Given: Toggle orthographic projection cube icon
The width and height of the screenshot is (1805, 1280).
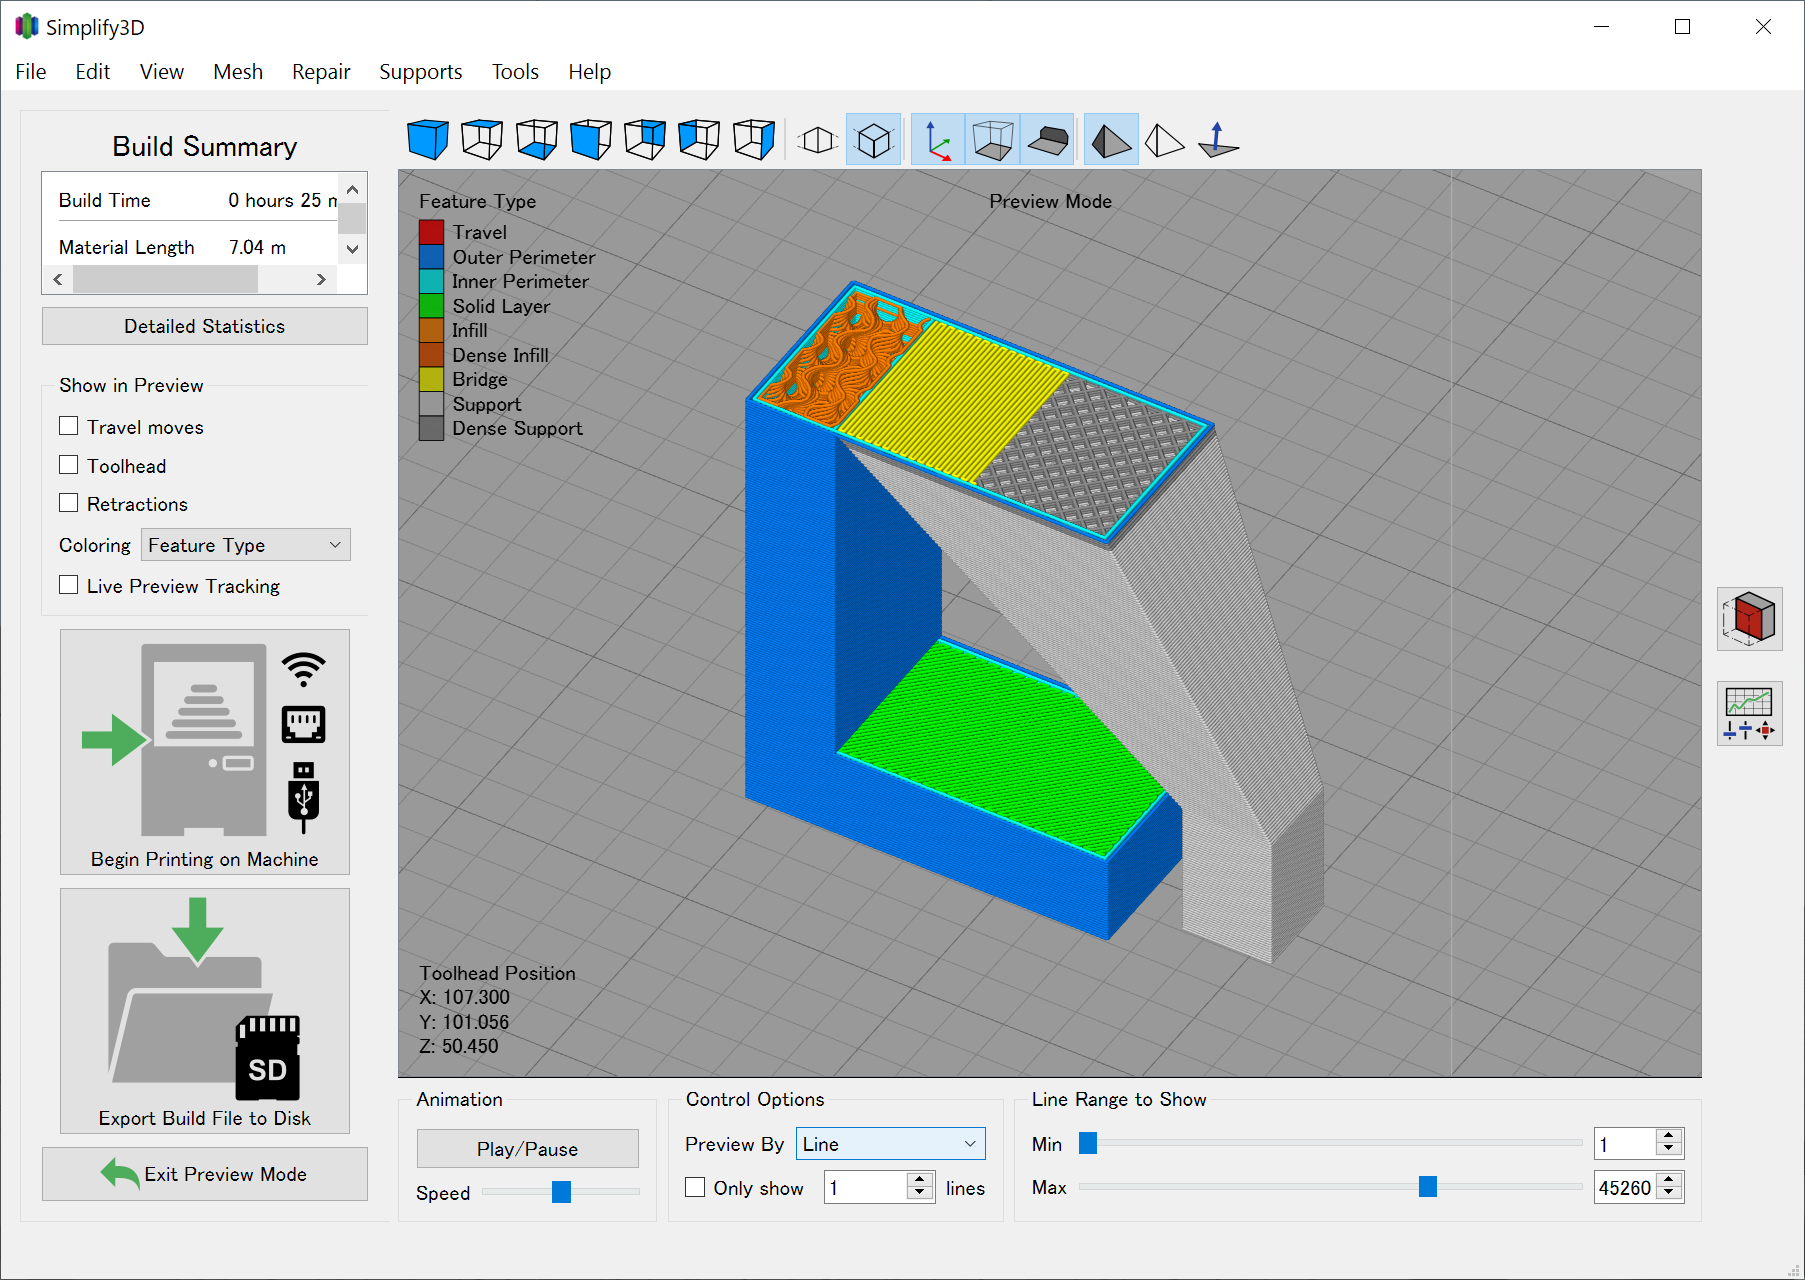Looking at the screenshot, I should pos(874,140).
